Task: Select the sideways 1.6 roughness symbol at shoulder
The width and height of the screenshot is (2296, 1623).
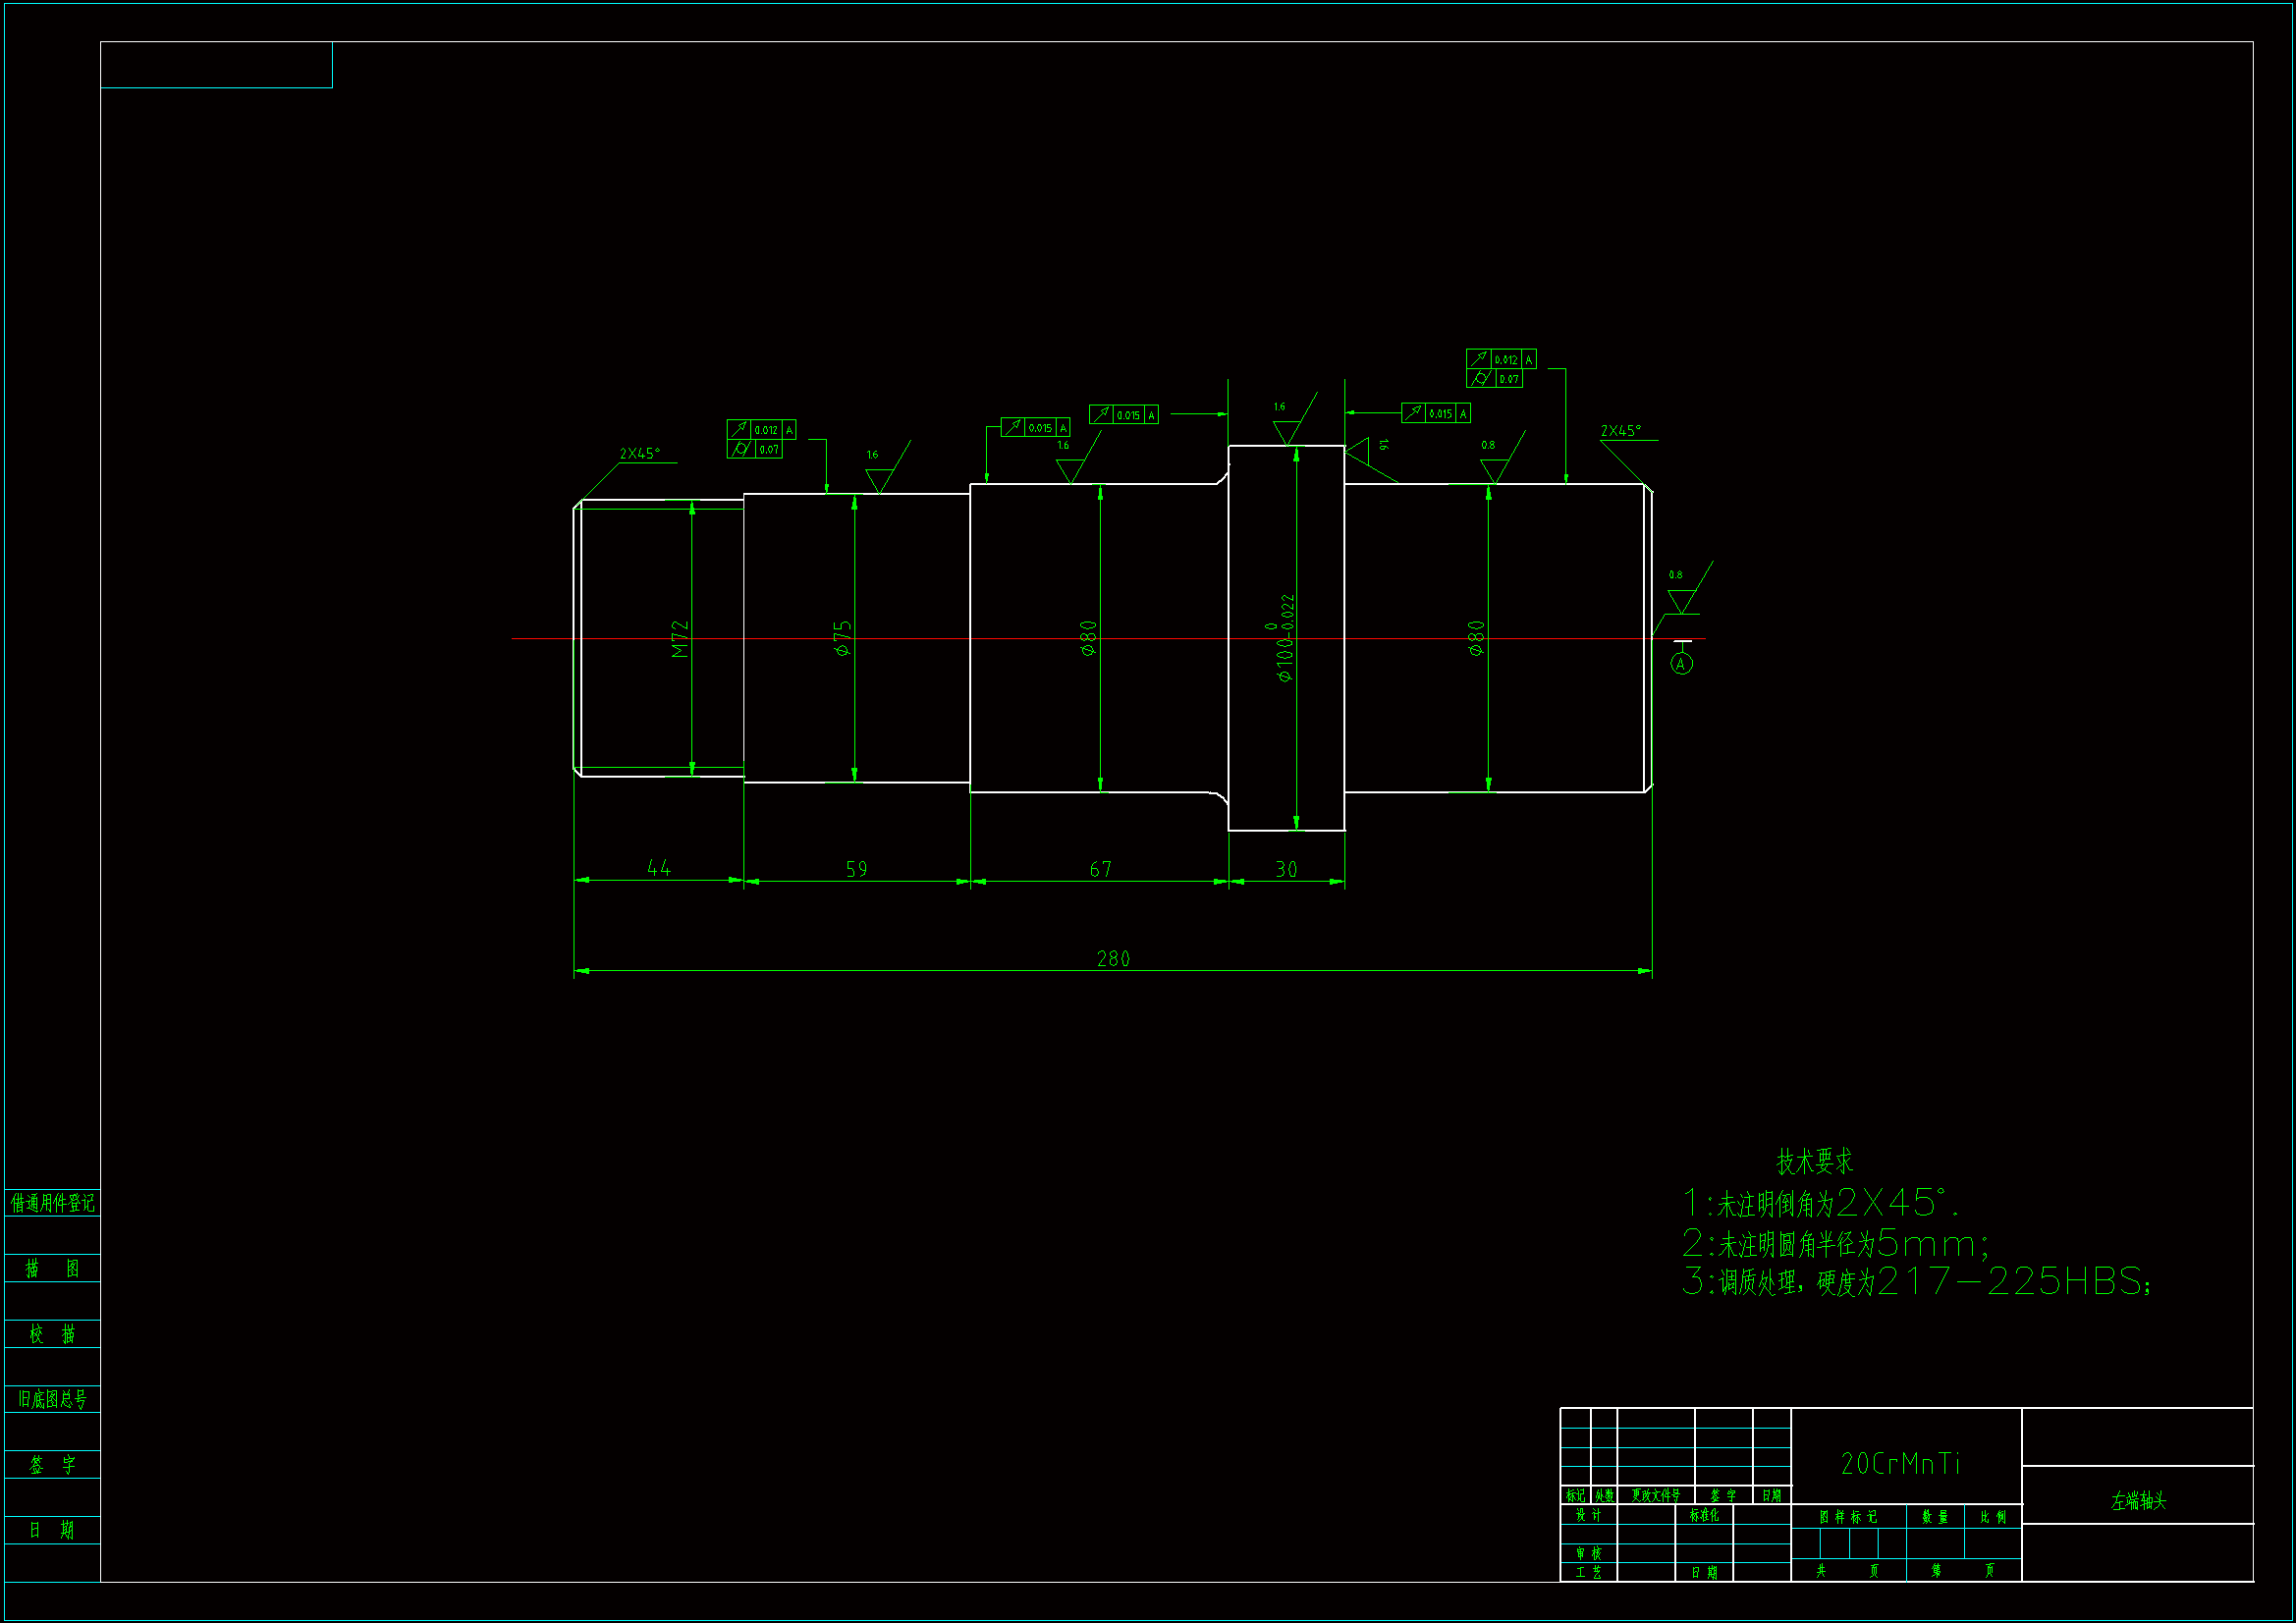Action: coord(1358,452)
